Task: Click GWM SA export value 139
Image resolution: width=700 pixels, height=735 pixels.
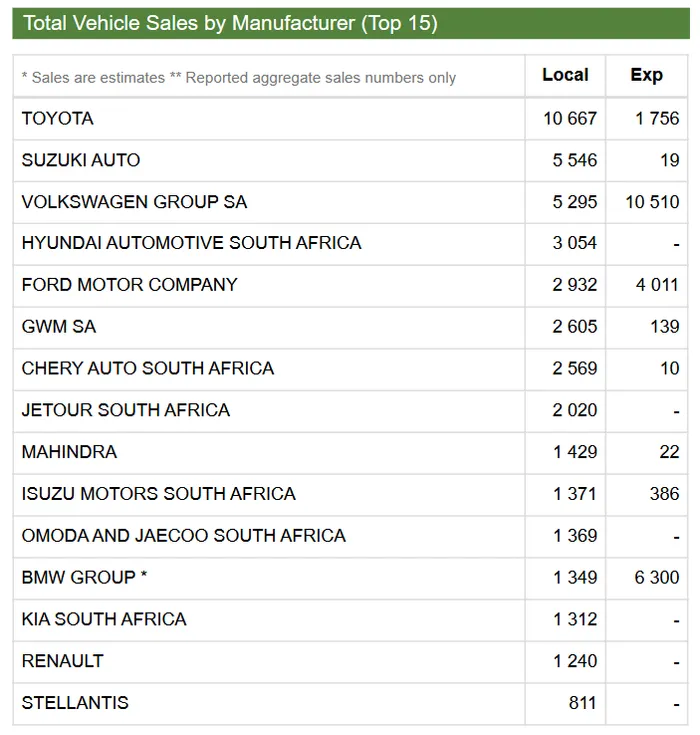Action: pyautogui.click(x=665, y=327)
